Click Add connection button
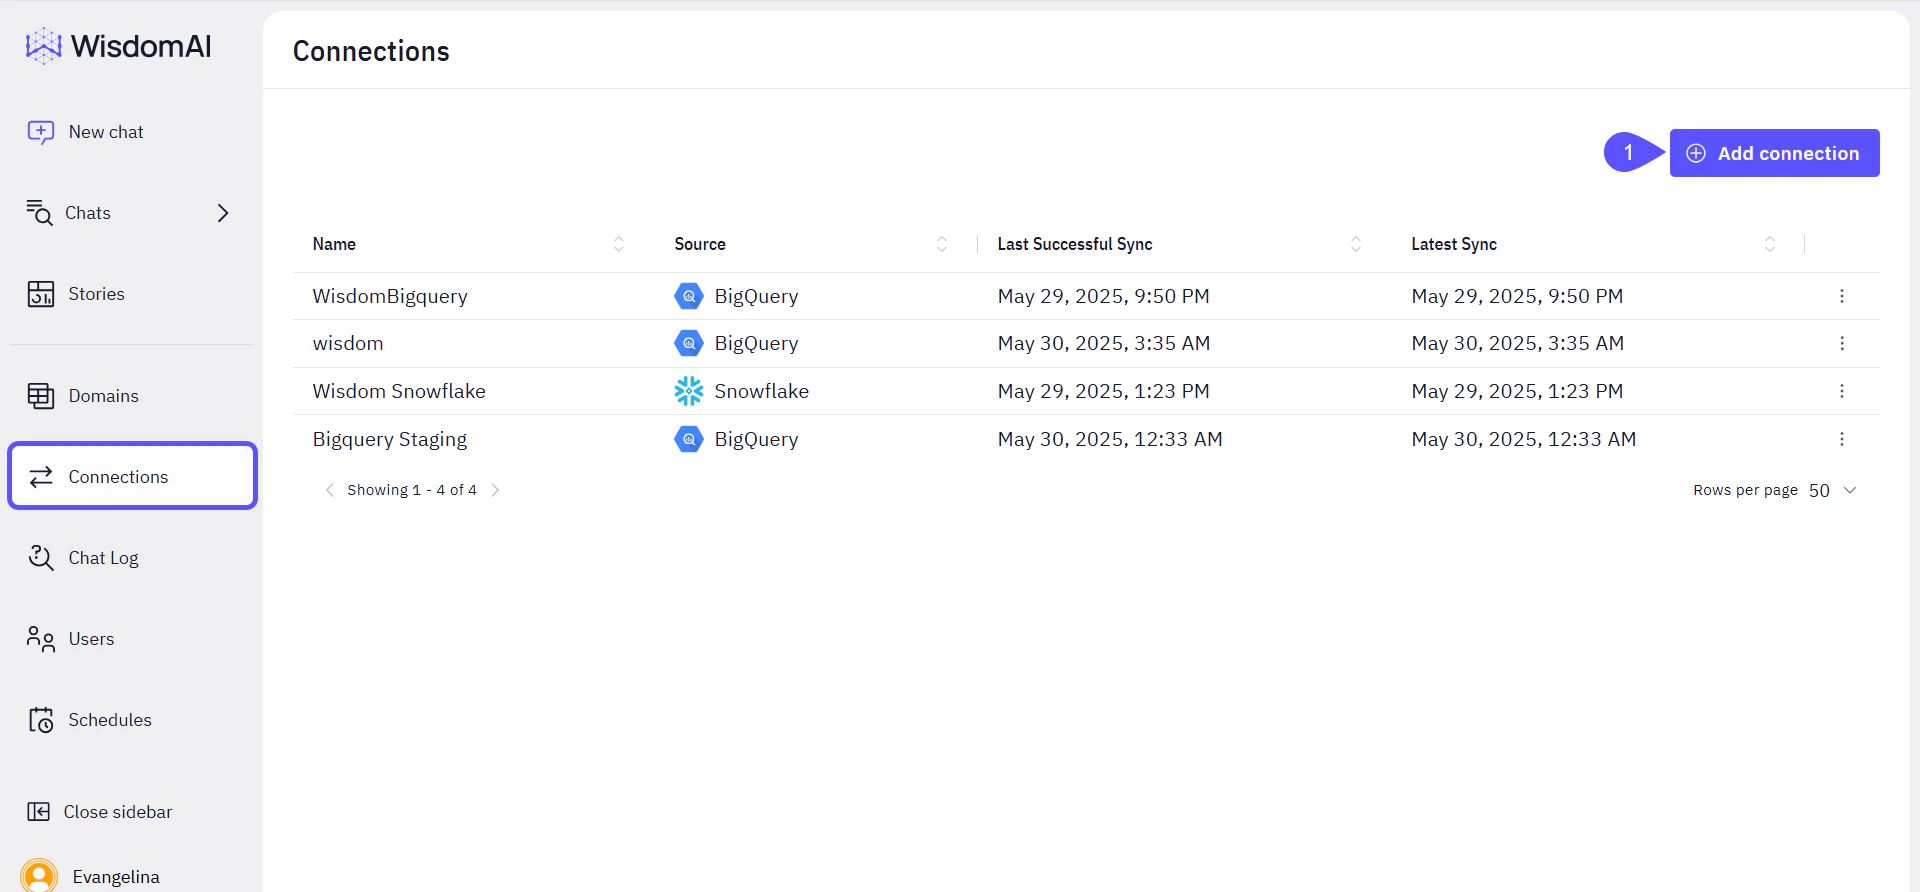Image resolution: width=1920 pixels, height=892 pixels. pos(1774,153)
